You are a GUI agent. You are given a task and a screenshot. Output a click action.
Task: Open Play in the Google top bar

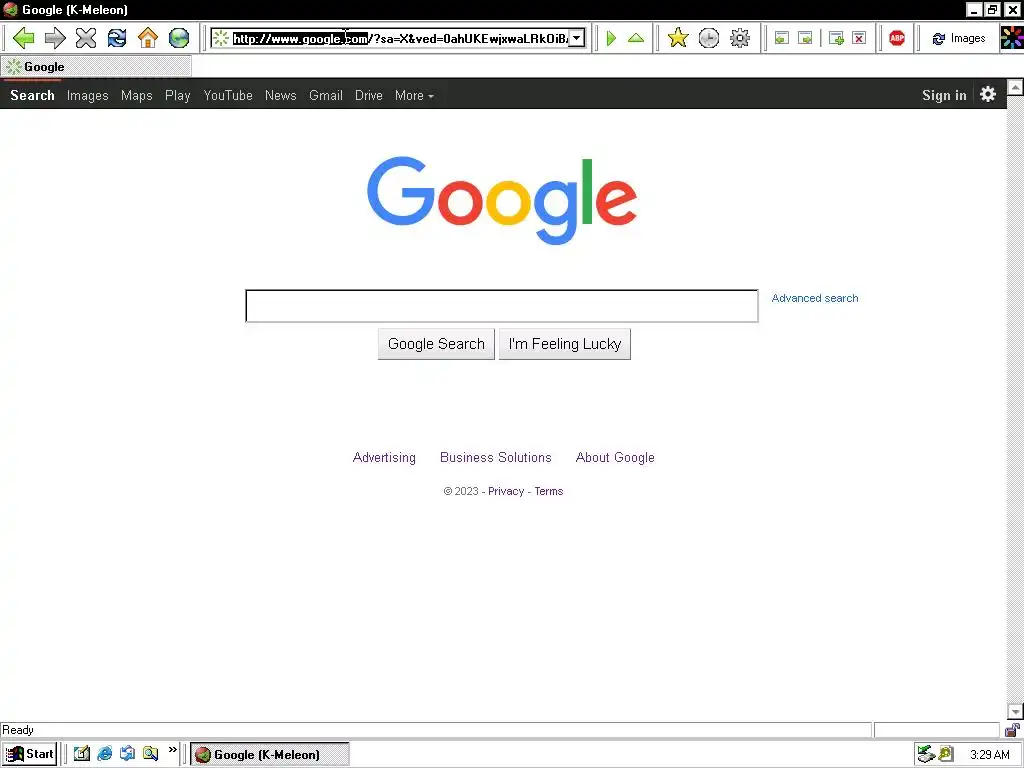click(178, 95)
